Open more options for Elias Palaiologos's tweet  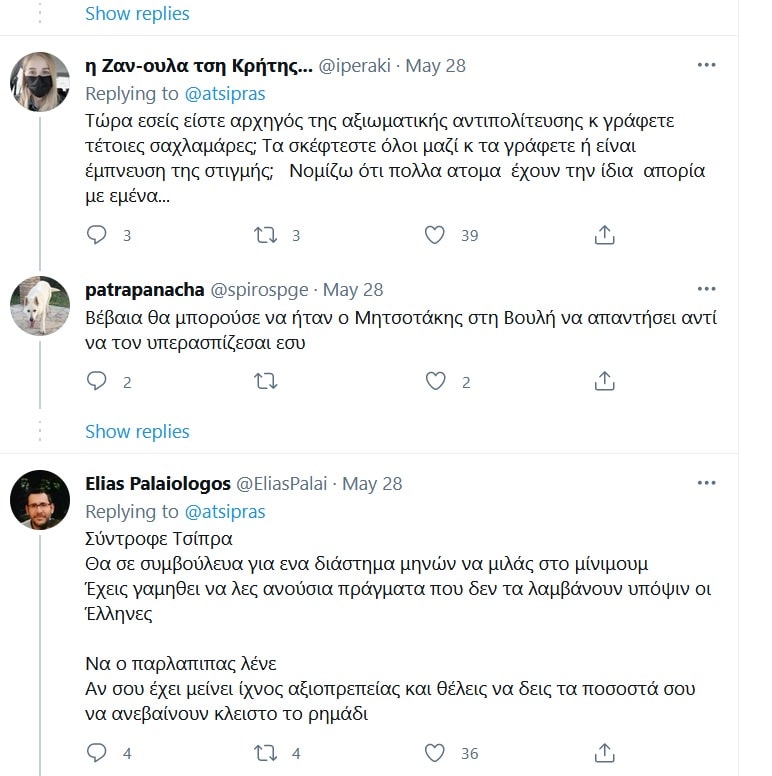pos(706,483)
